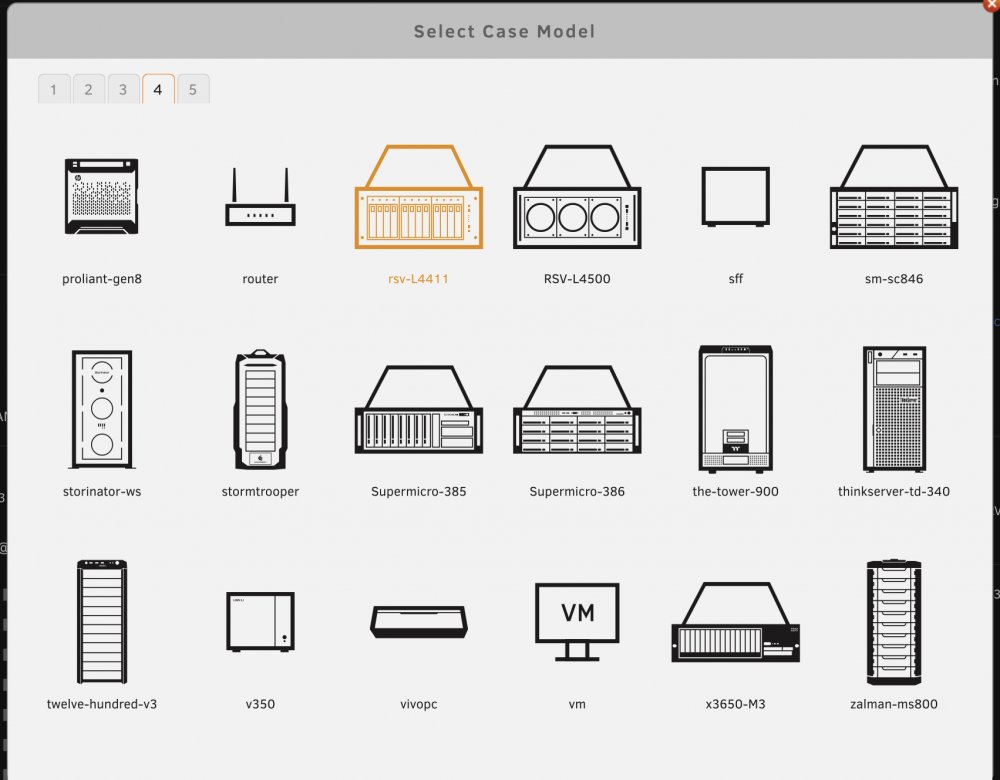Jump to page 5 tab
This screenshot has height=780, width=1000.
pos(193,89)
